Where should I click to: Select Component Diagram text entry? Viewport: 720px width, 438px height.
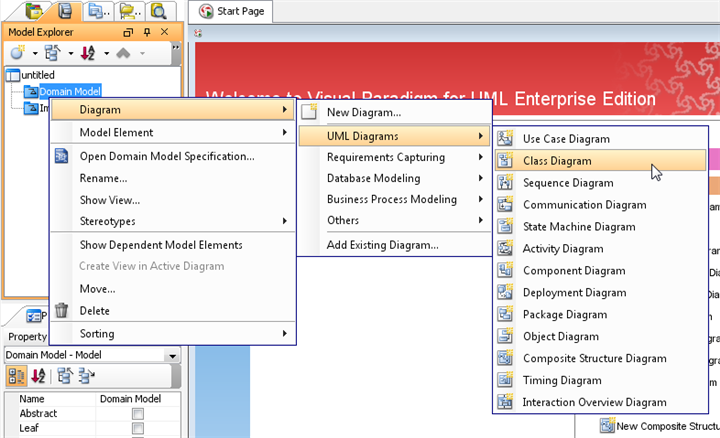coord(574,270)
